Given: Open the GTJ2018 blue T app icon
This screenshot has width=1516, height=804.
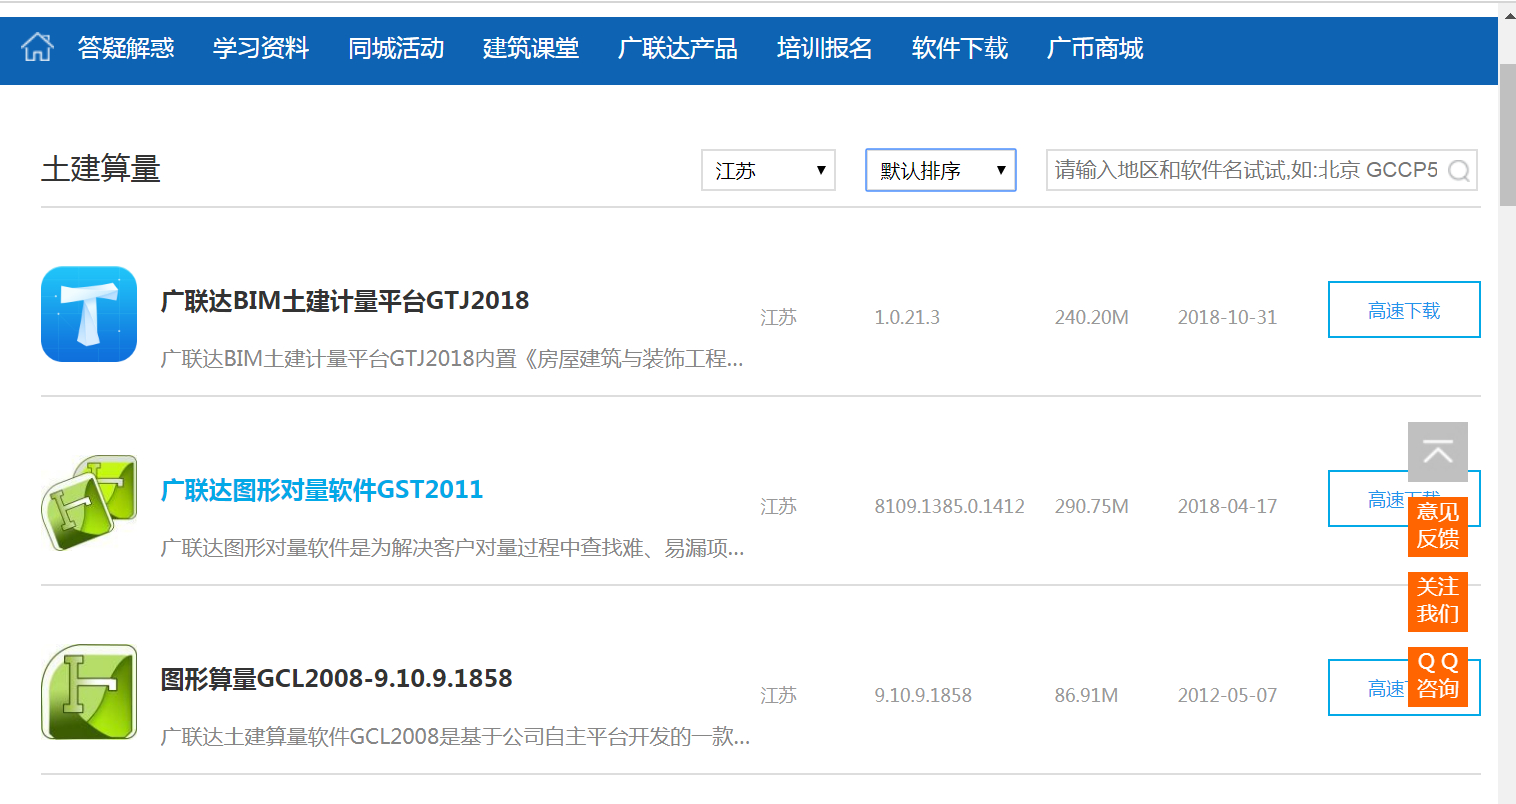Looking at the screenshot, I should pyautogui.click(x=89, y=314).
